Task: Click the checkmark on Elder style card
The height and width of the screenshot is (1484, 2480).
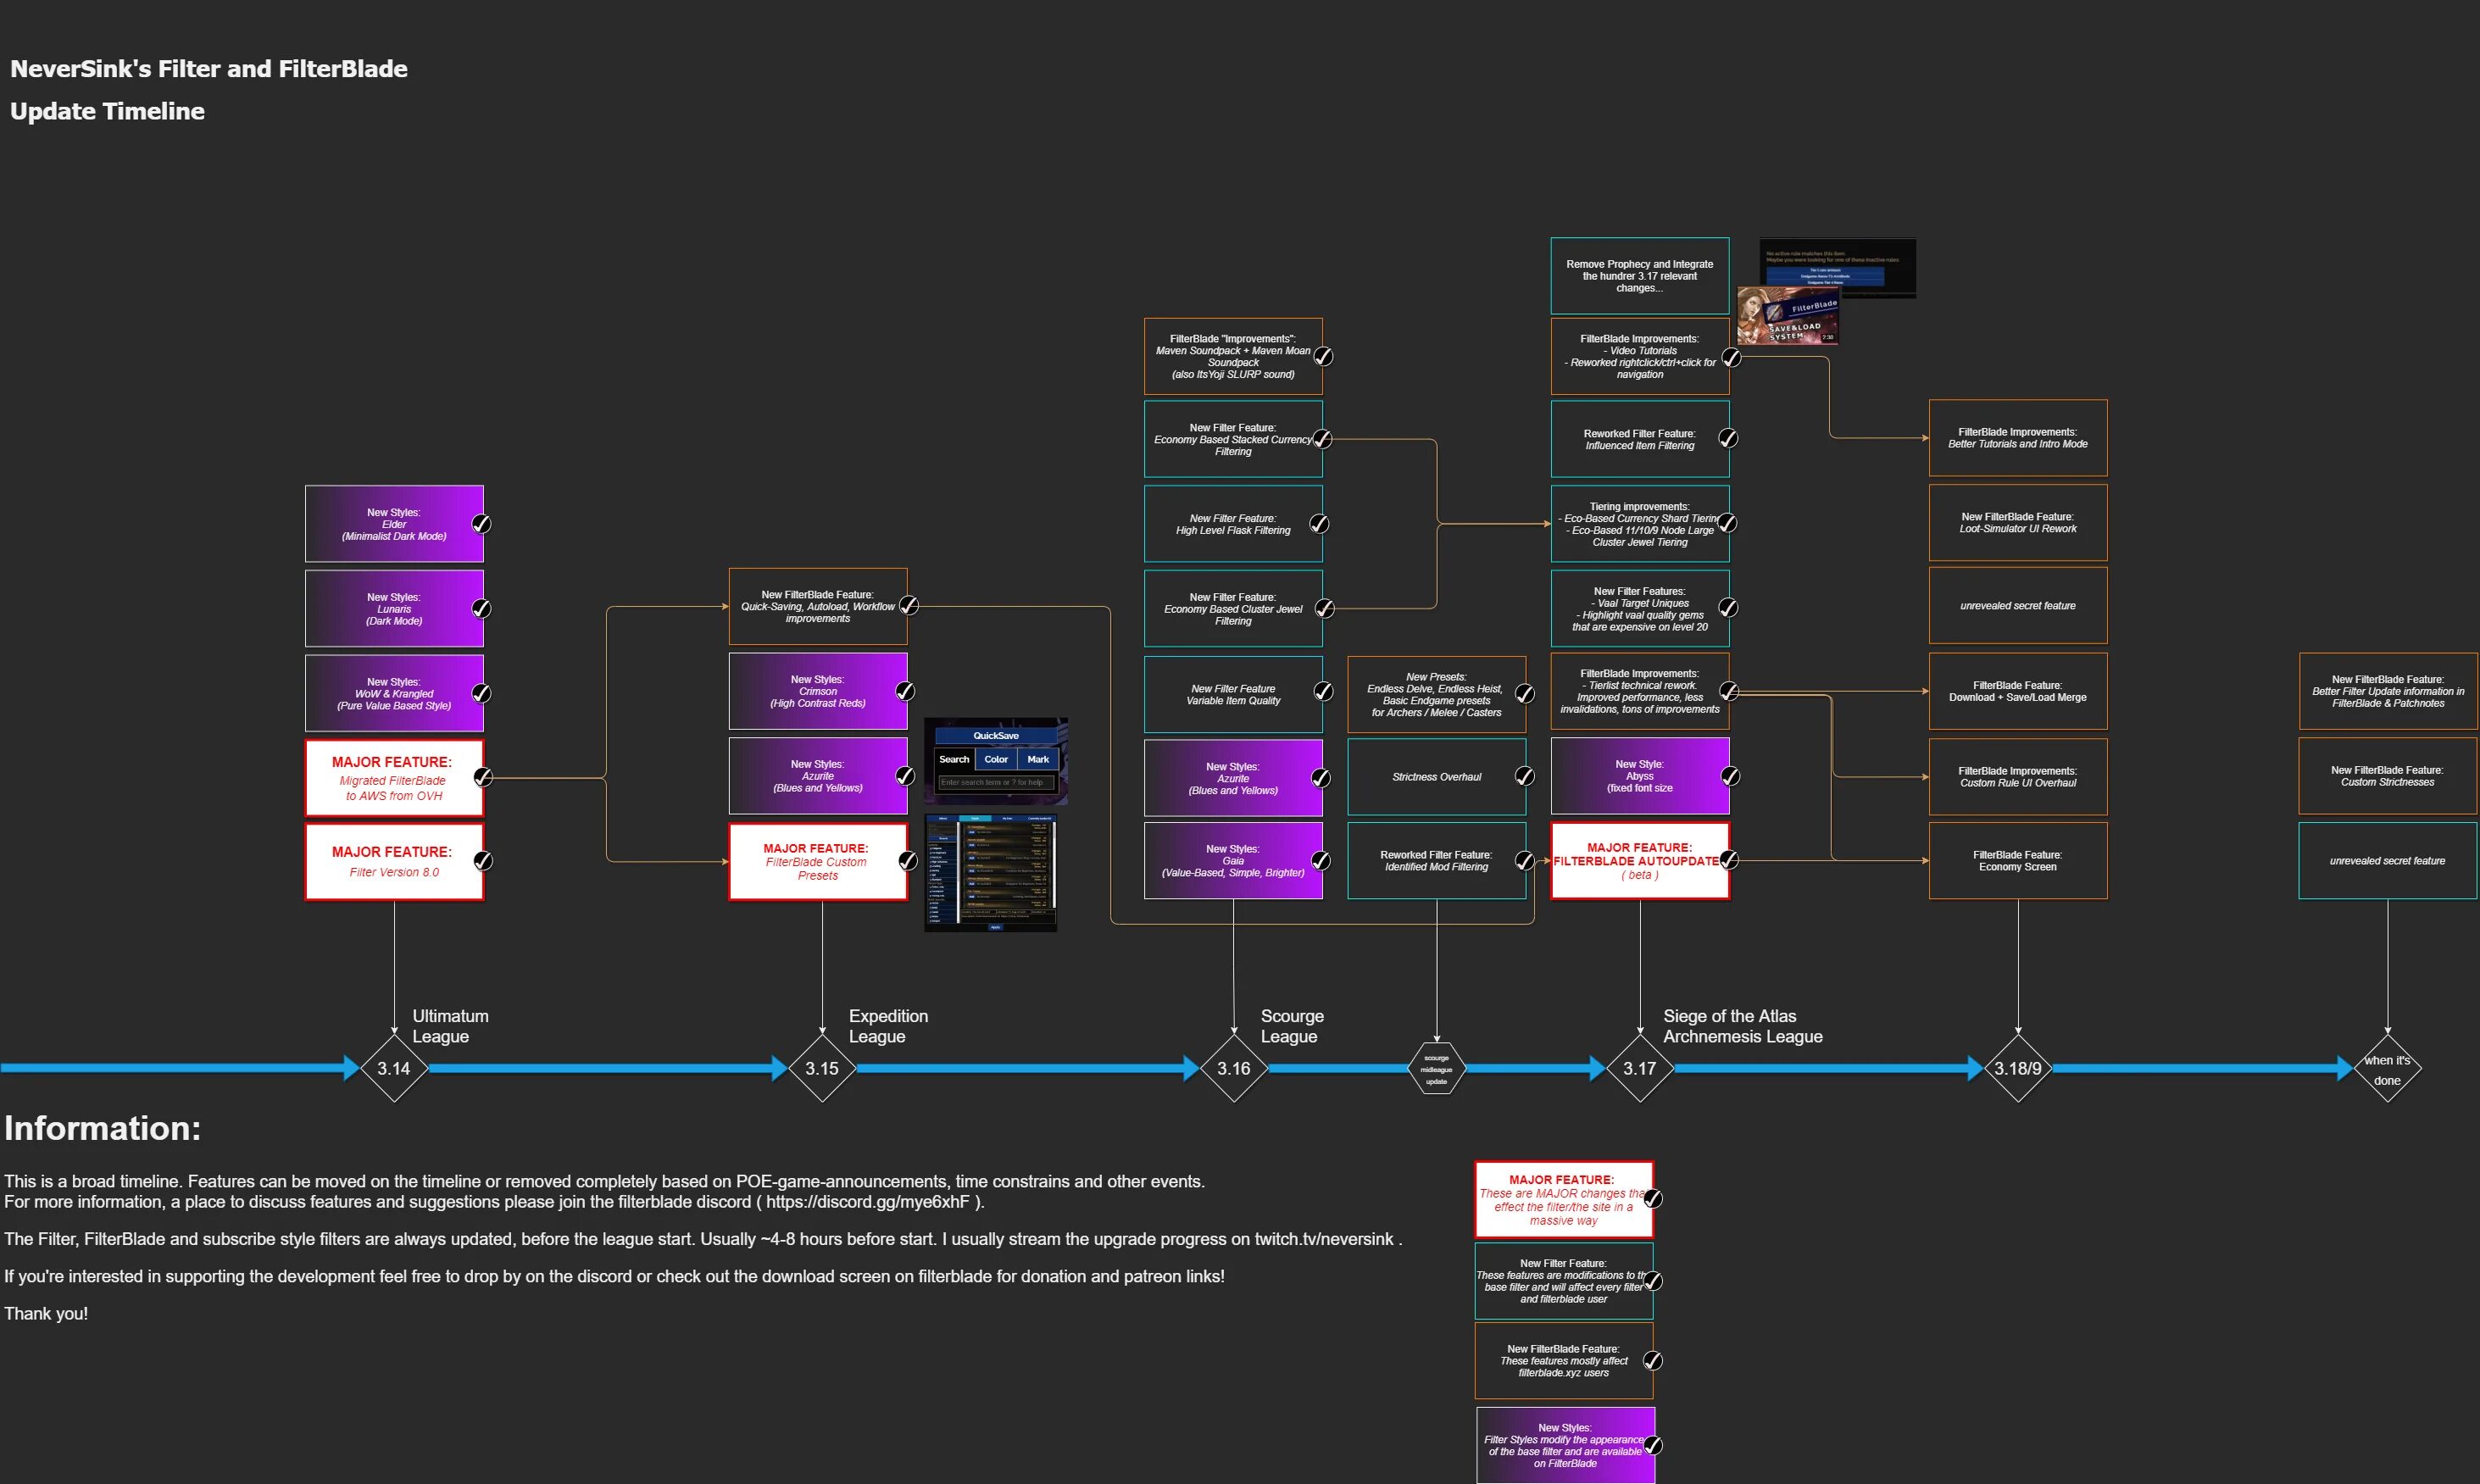Action: 481,524
